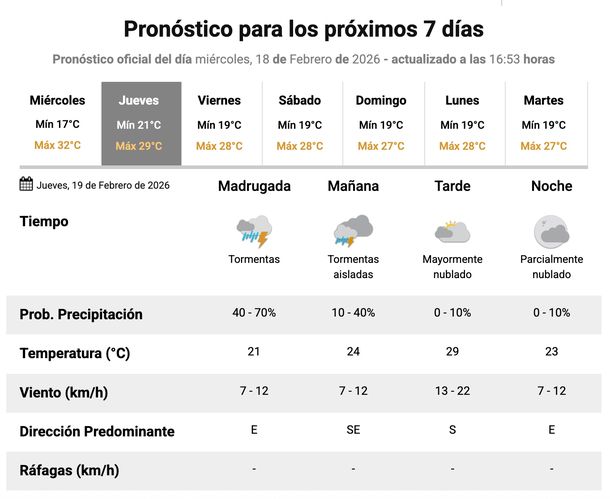Switch to the Viernes forecast tab
610x499 pixels.
pyautogui.click(x=219, y=123)
